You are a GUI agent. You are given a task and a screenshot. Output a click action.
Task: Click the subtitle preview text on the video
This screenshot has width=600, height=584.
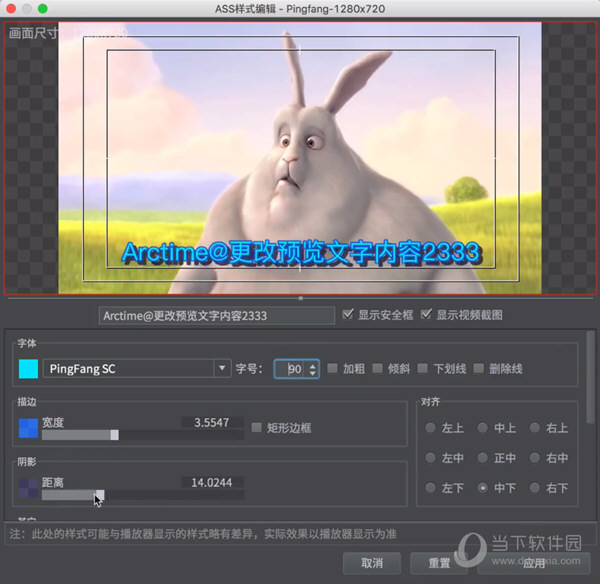301,253
